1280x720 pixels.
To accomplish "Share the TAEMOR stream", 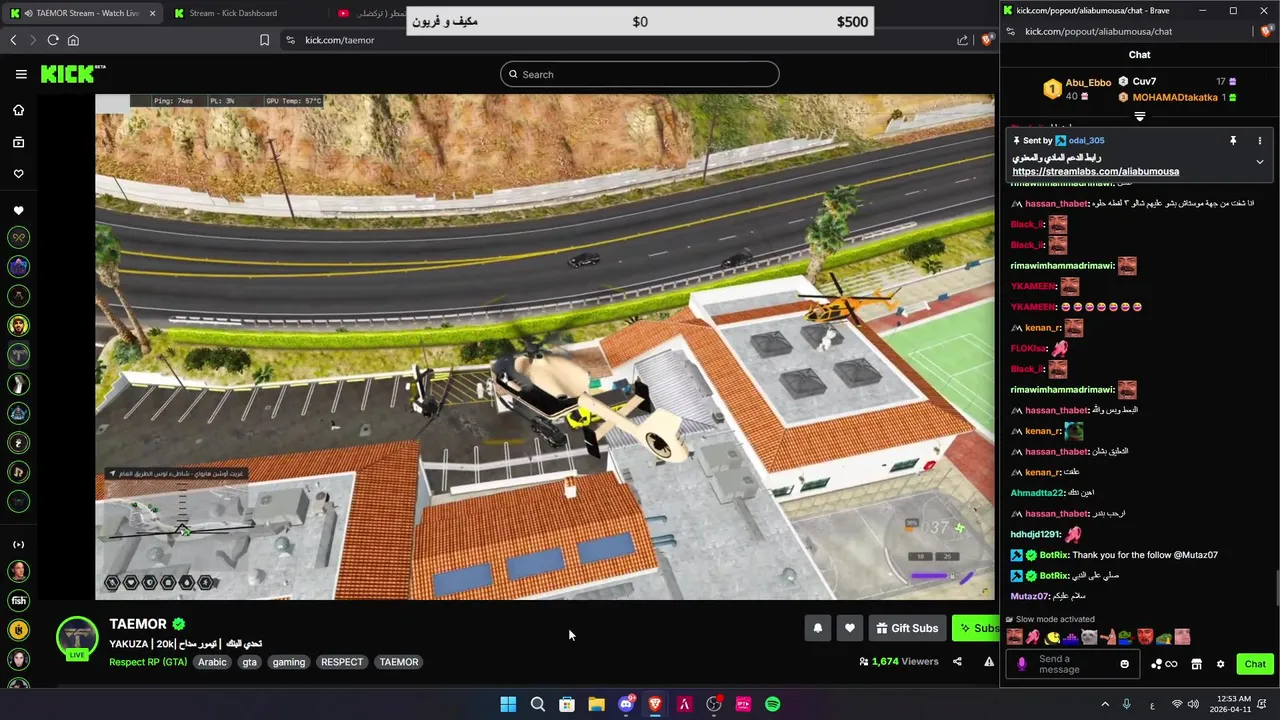I will pos(957,661).
